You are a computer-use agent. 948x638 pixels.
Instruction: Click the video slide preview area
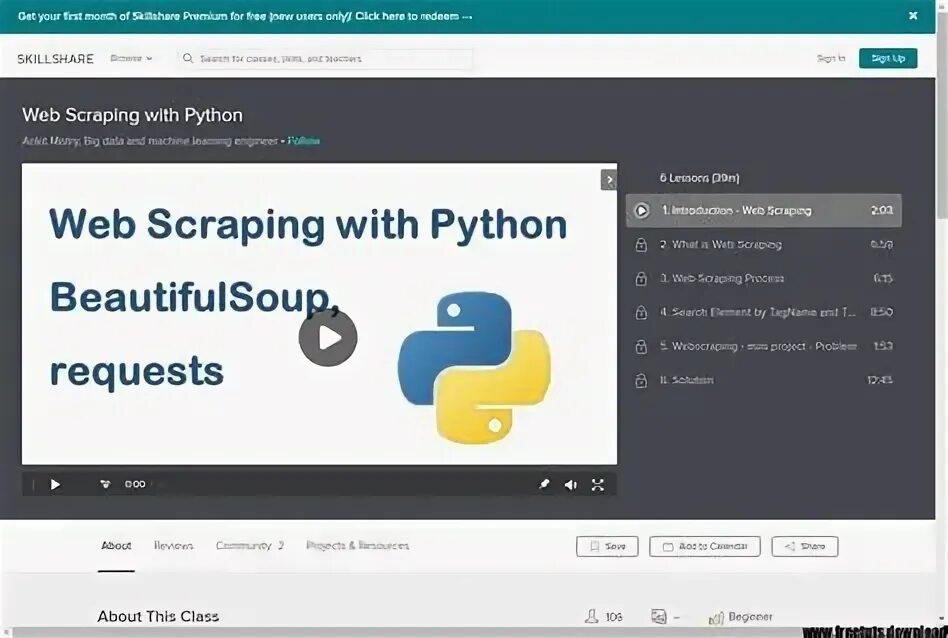point(319,314)
